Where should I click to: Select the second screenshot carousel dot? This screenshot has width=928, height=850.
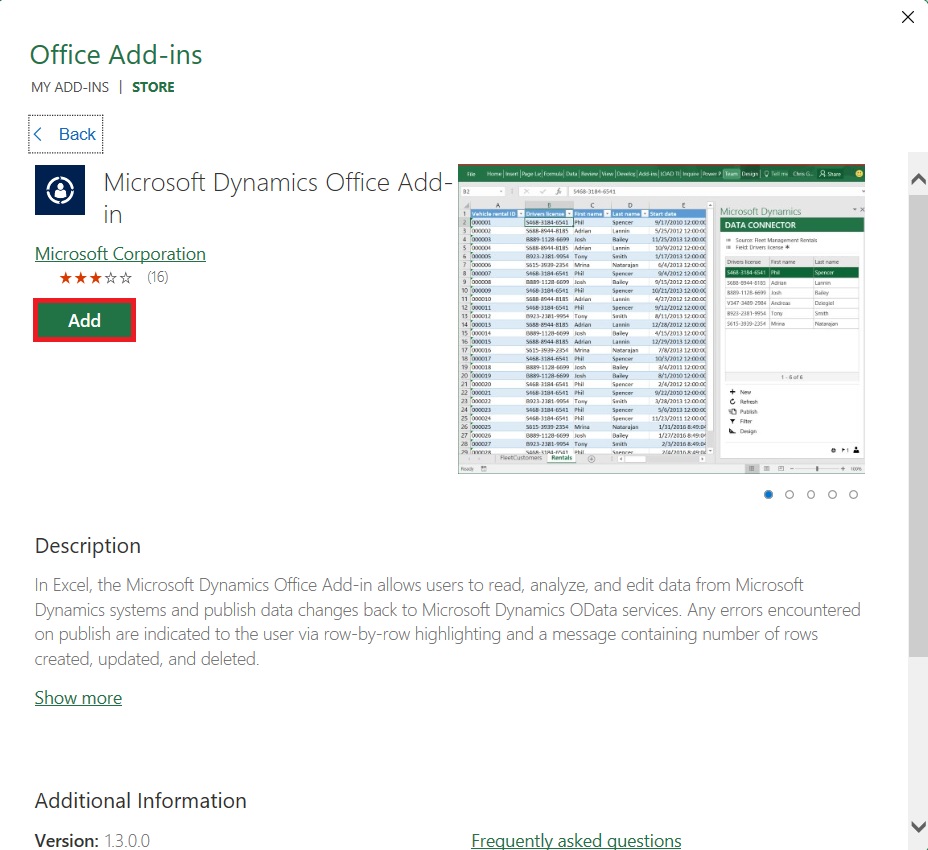[x=790, y=494]
